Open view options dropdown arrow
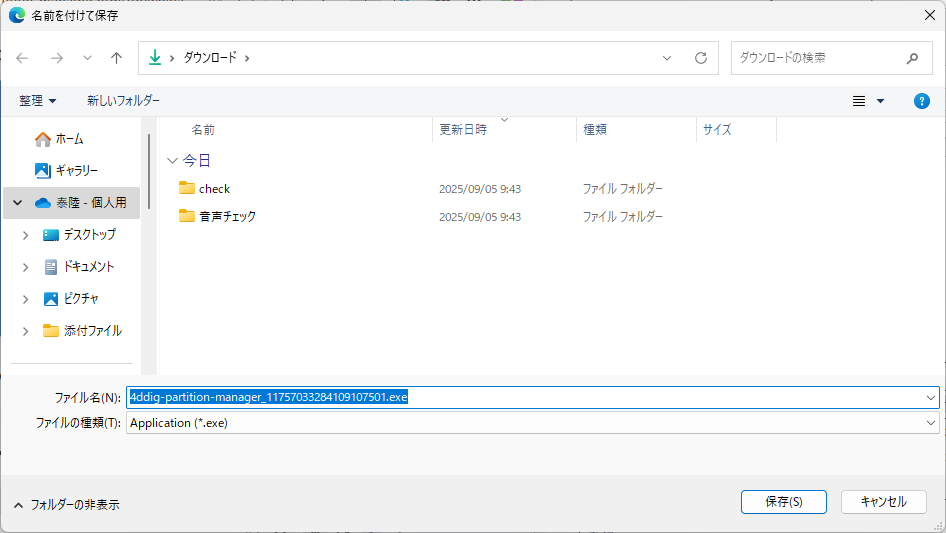This screenshot has width=946, height=533. pos(880,101)
